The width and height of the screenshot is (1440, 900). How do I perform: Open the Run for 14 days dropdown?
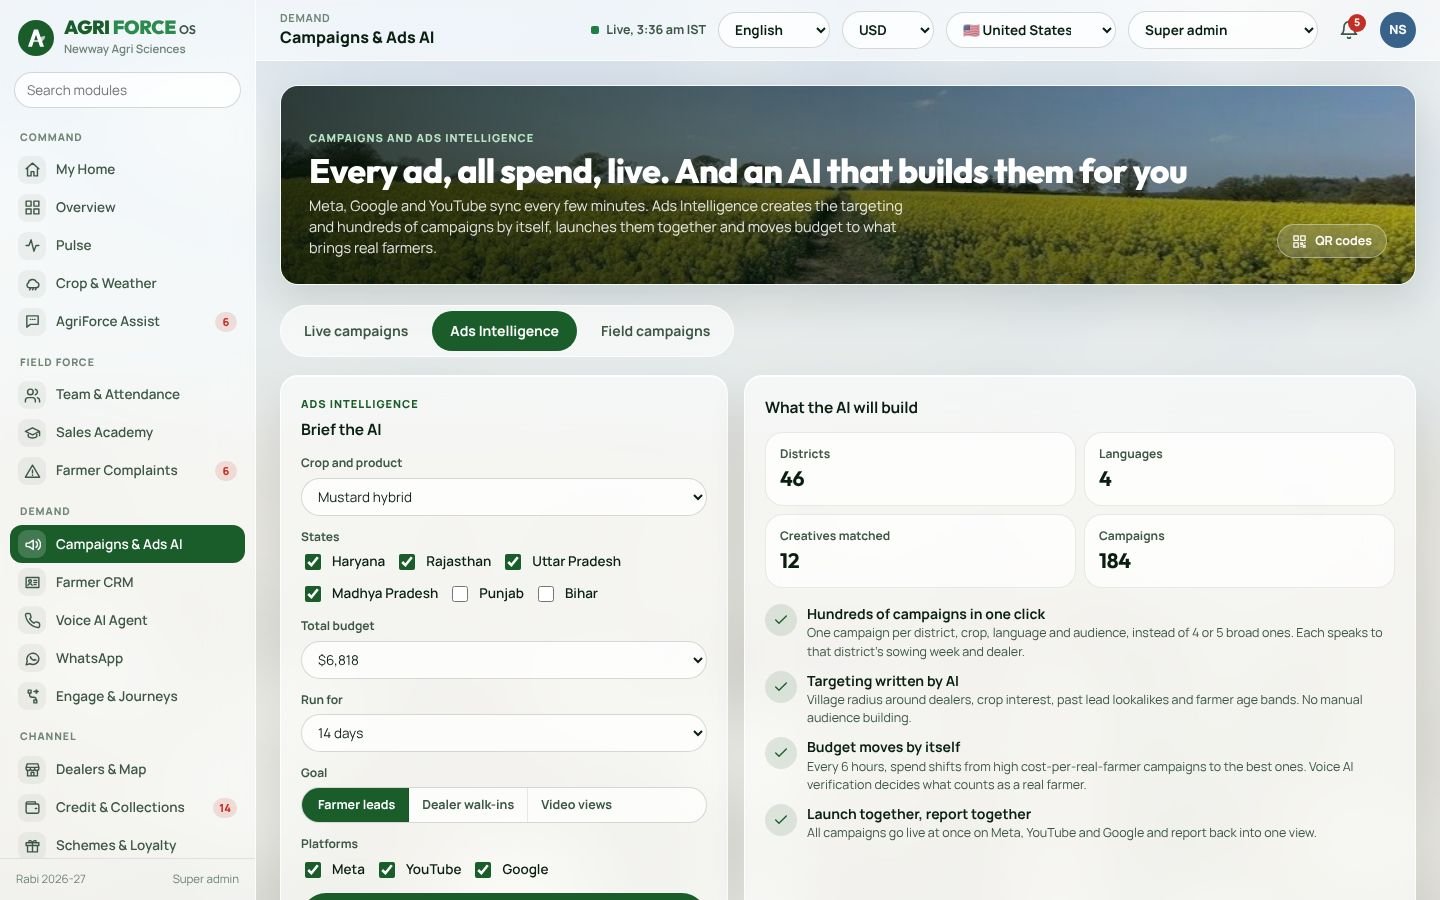coord(504,733)
